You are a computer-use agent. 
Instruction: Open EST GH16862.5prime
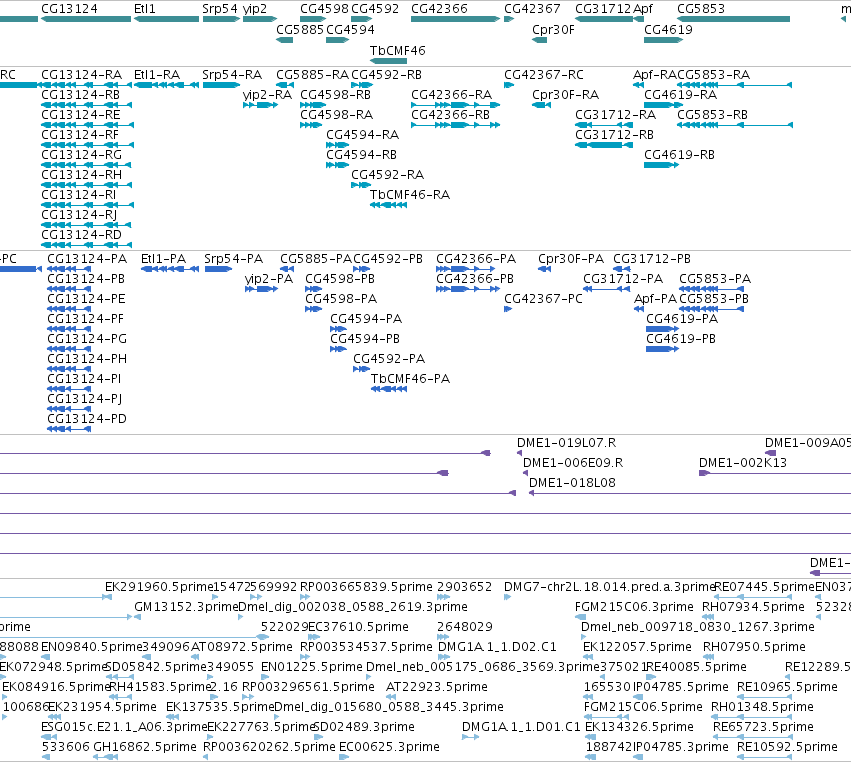coord(145,747)
